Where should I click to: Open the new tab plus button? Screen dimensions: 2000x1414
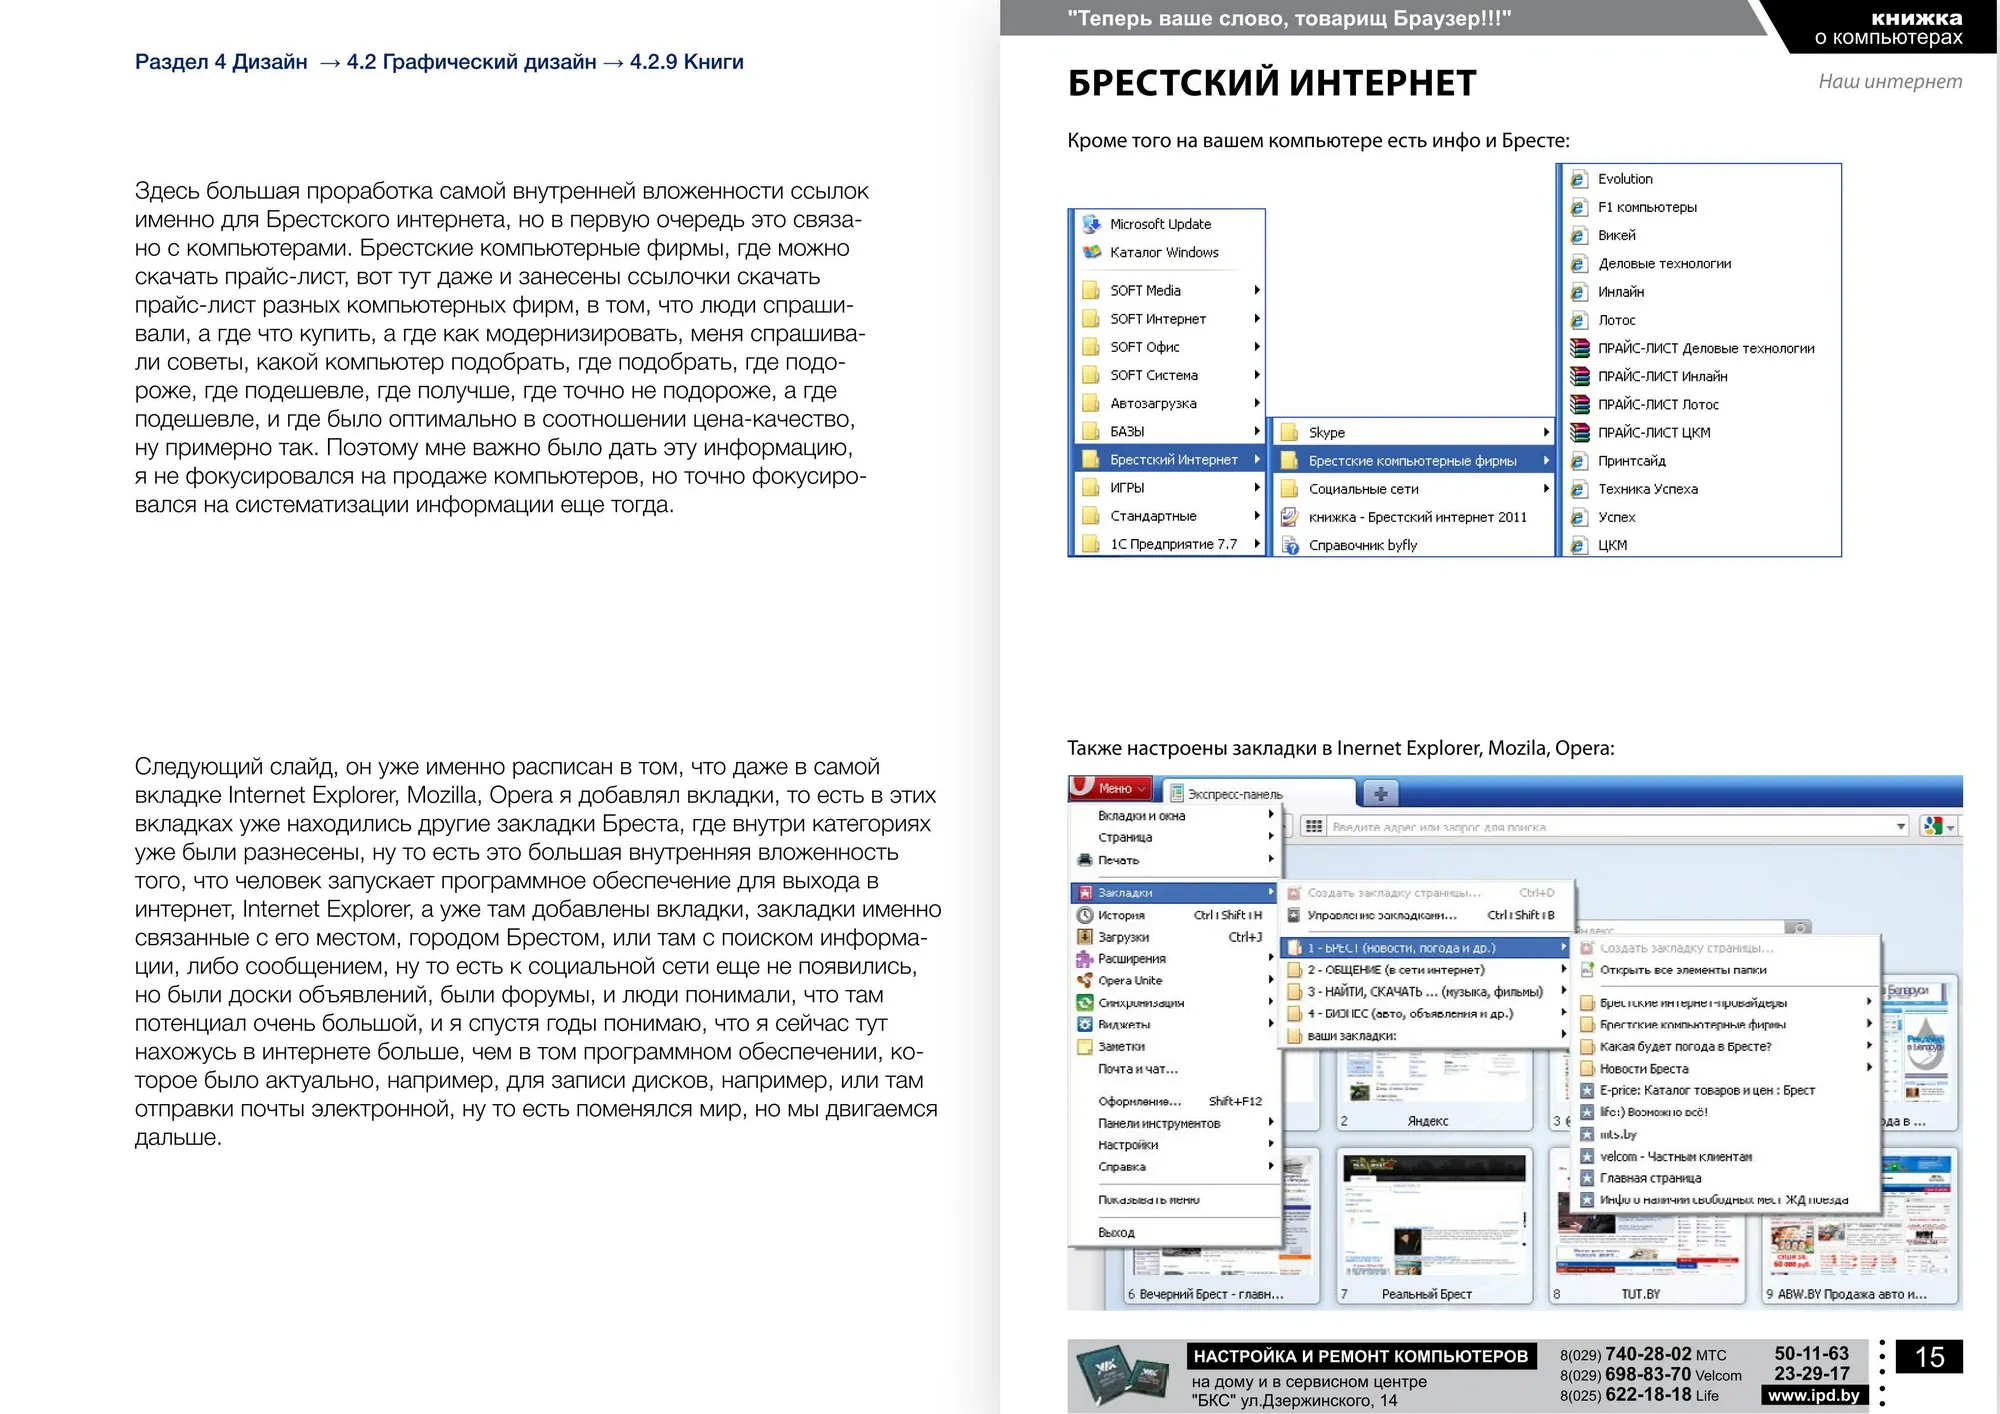pos(1380,794)
